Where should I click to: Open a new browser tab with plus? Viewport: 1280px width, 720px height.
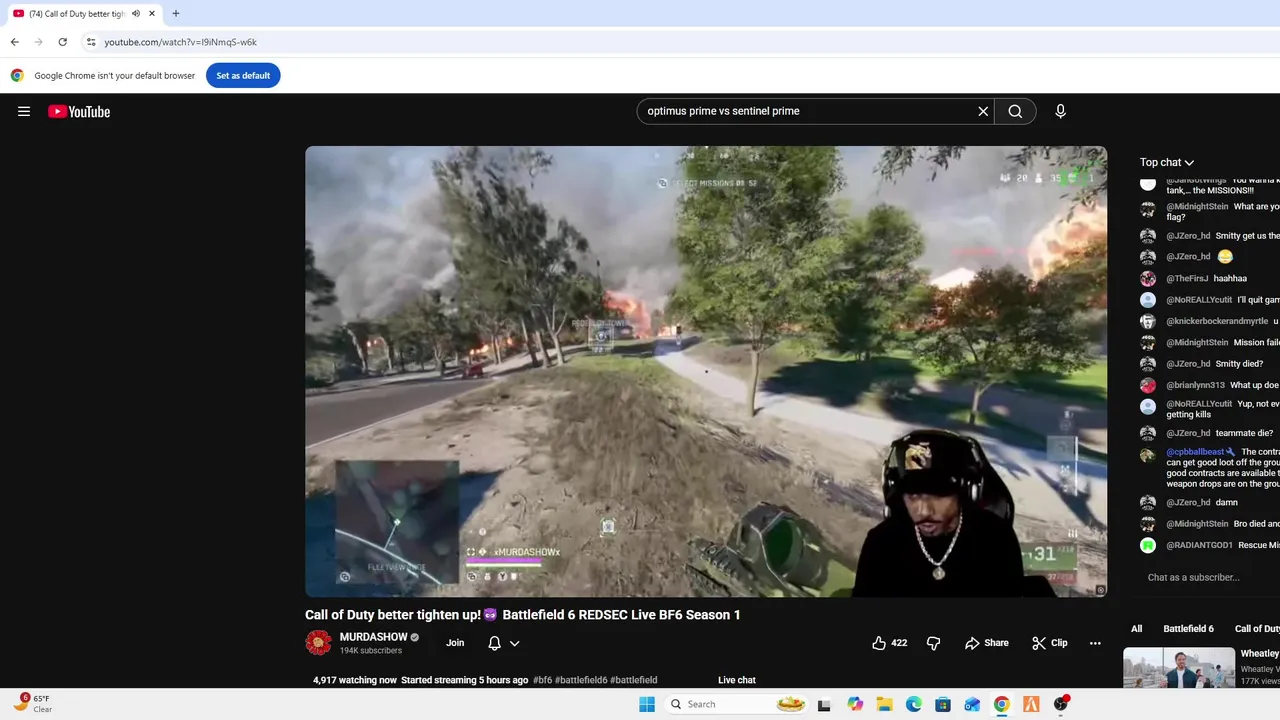176,14
